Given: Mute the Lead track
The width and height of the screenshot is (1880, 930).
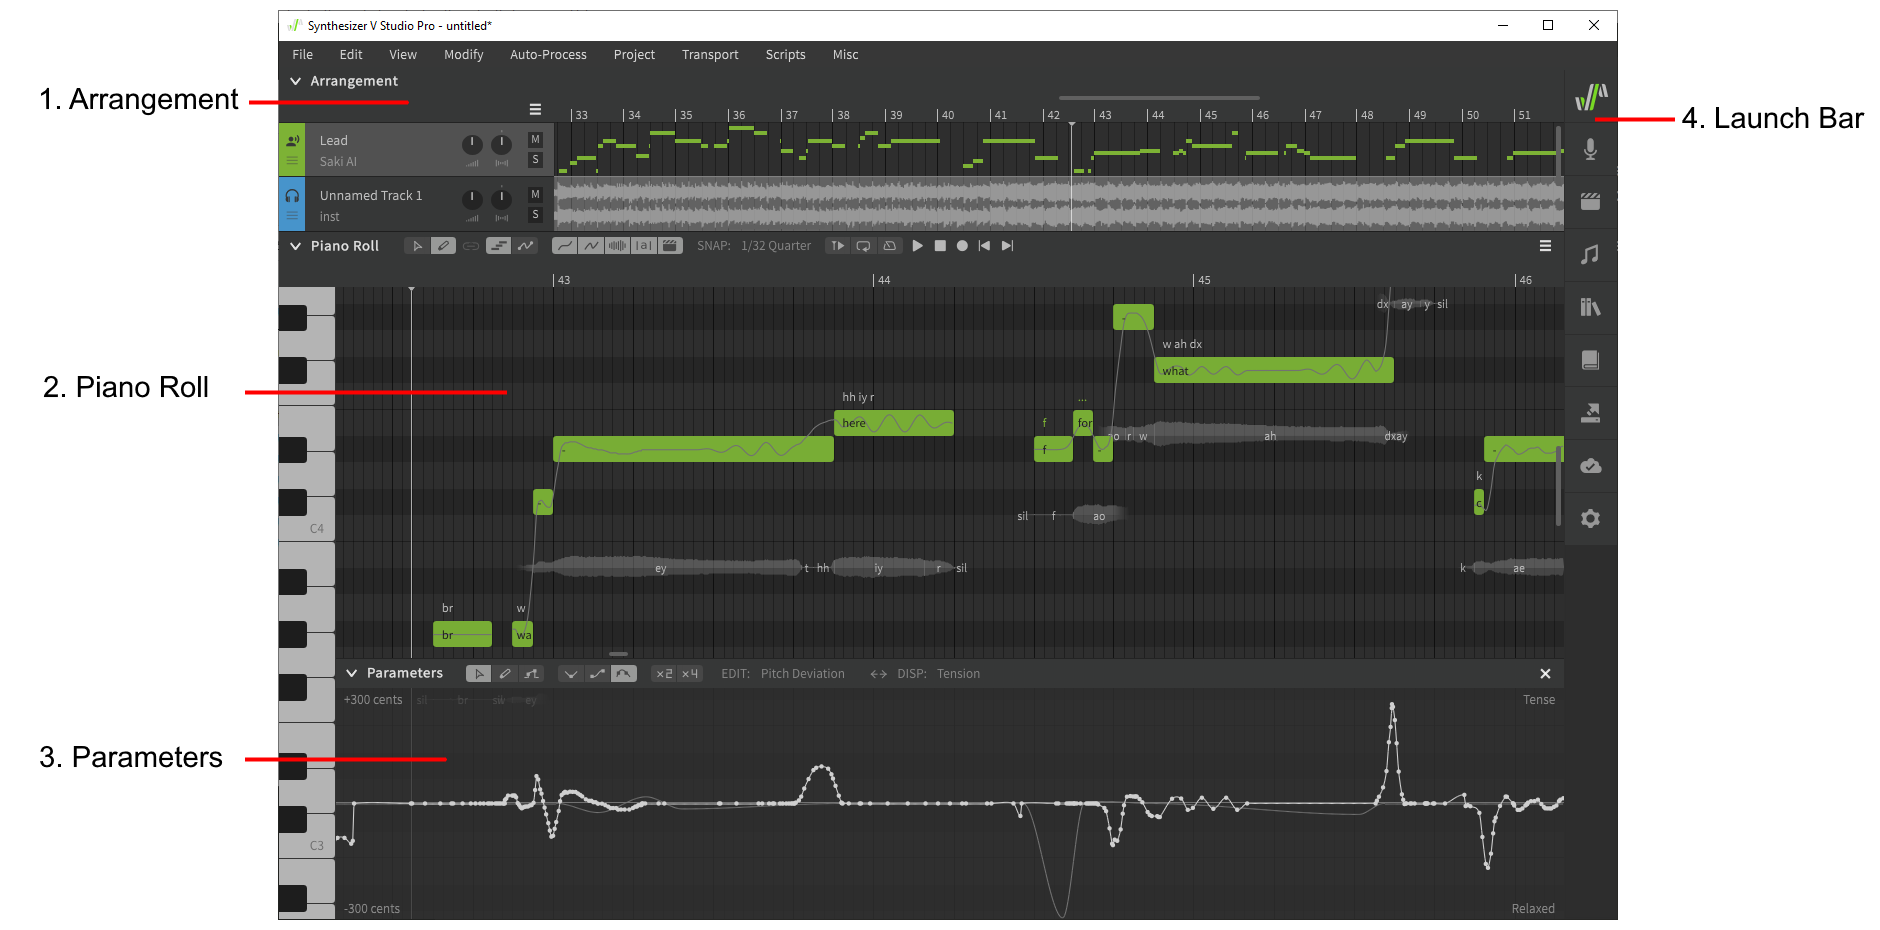Looking at the screenshot, I should (x=535, y=140).
